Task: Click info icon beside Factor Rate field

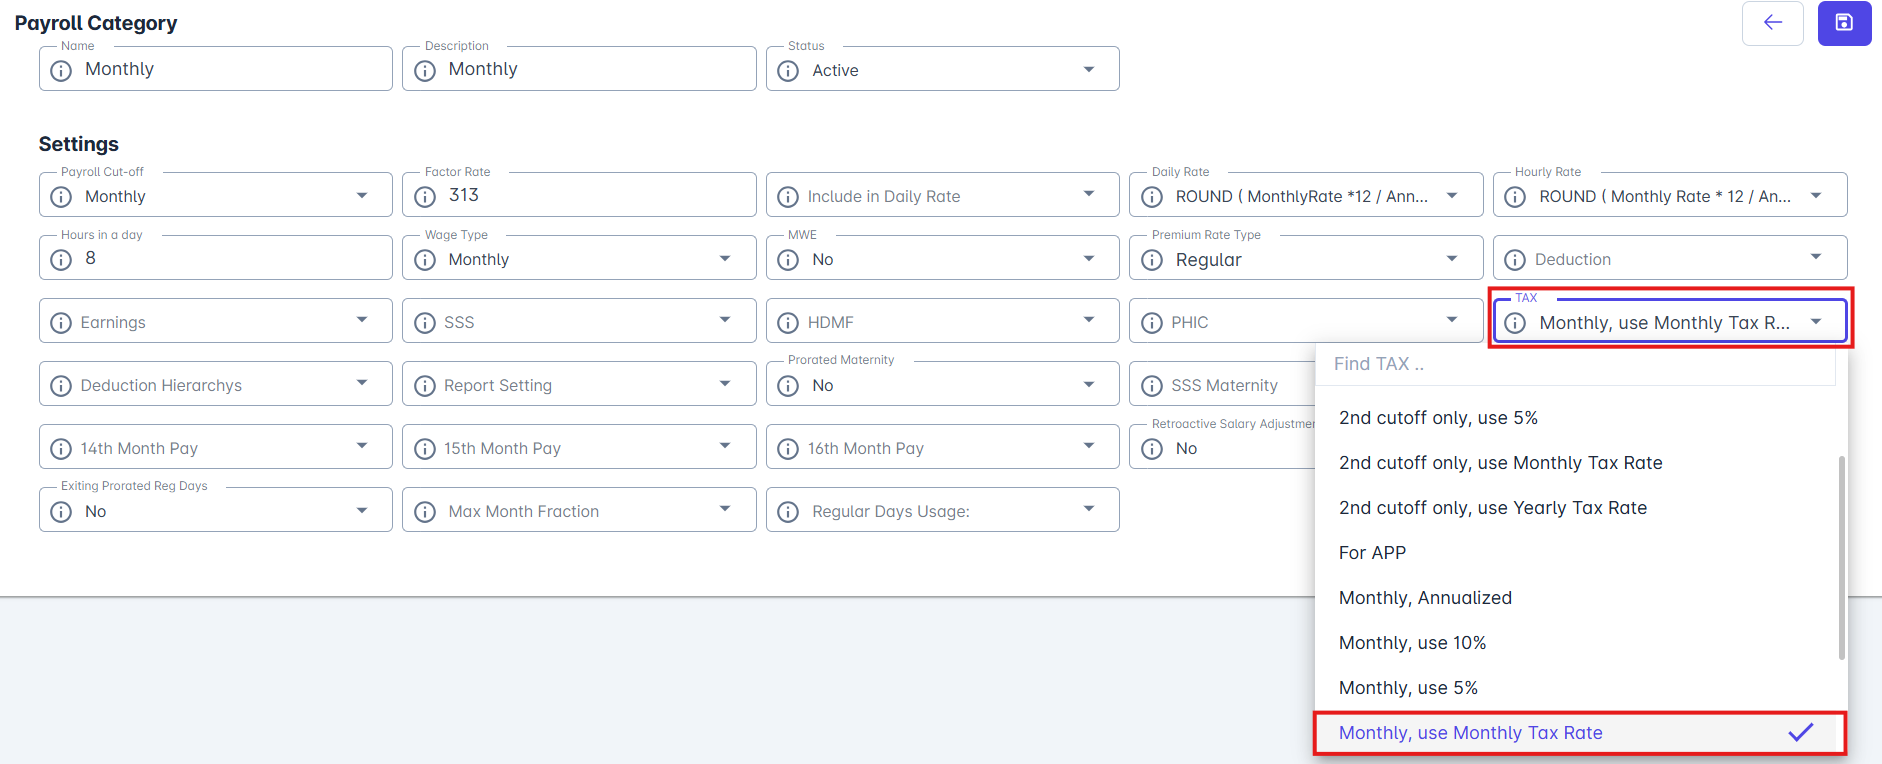Action: click(425, 196)
